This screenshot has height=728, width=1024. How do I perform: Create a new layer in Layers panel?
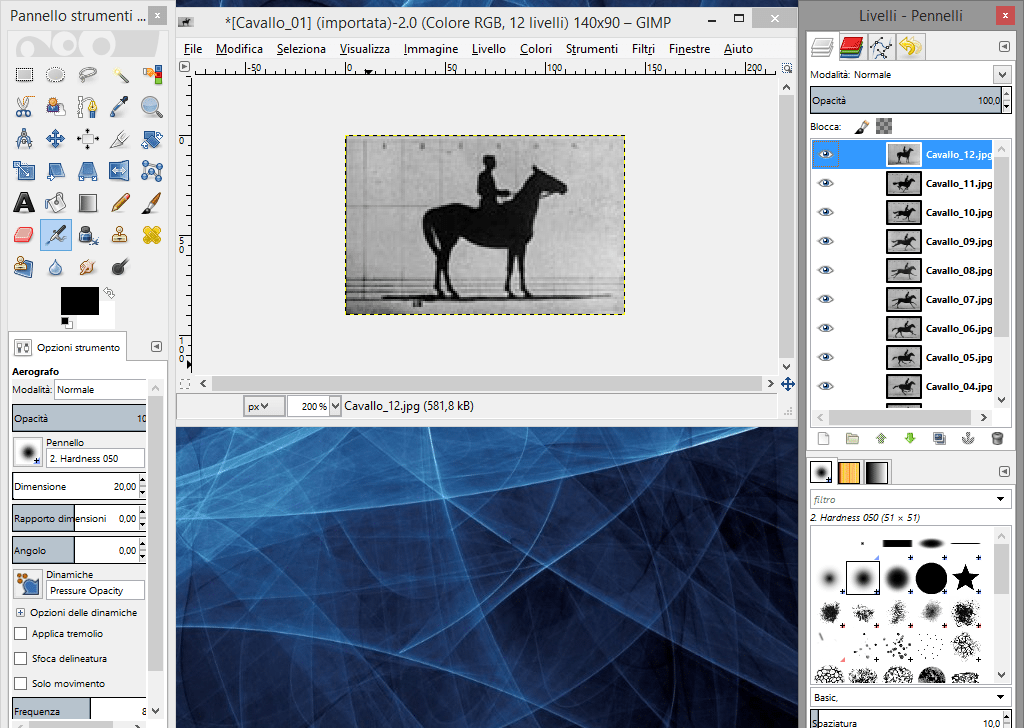(824, 438)
